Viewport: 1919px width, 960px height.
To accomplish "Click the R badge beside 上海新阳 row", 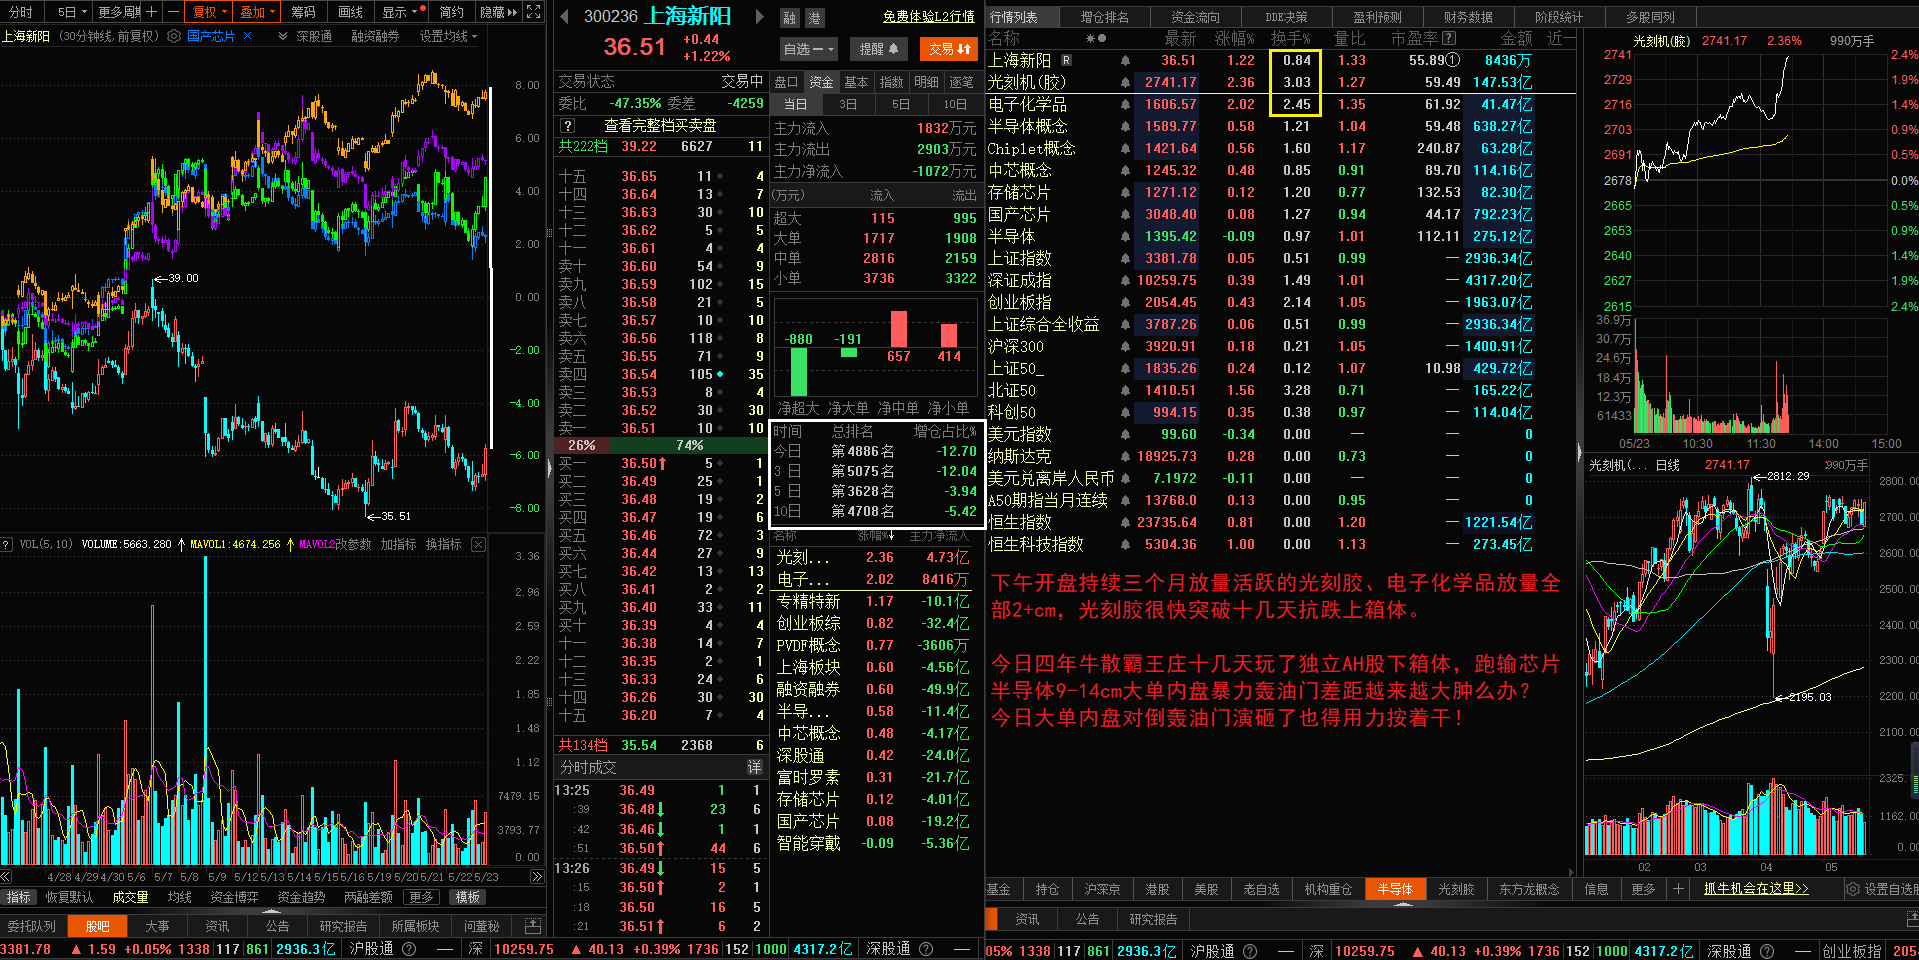I will pyautogui.click(x=1066, y=60).
